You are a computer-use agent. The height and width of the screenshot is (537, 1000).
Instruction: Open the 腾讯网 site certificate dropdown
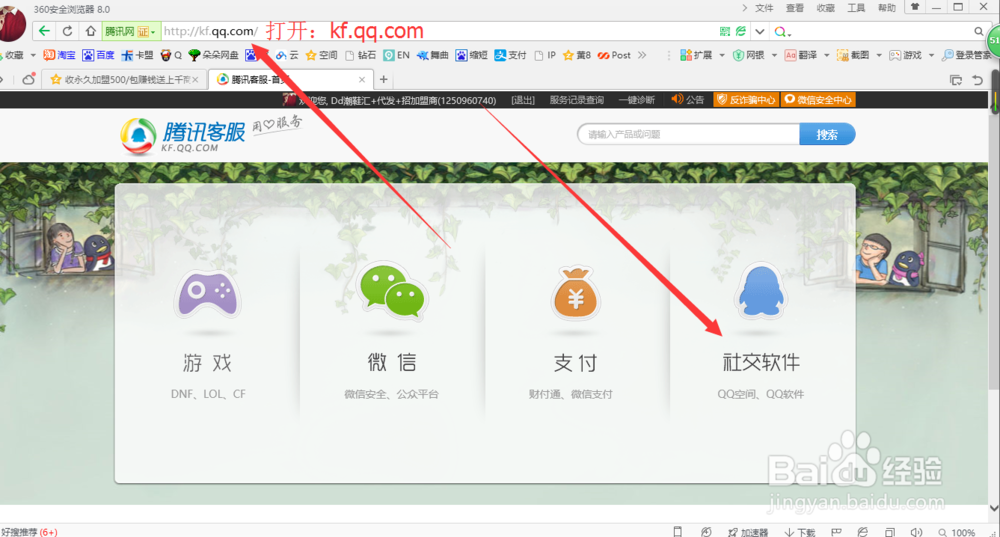(130, 31)
